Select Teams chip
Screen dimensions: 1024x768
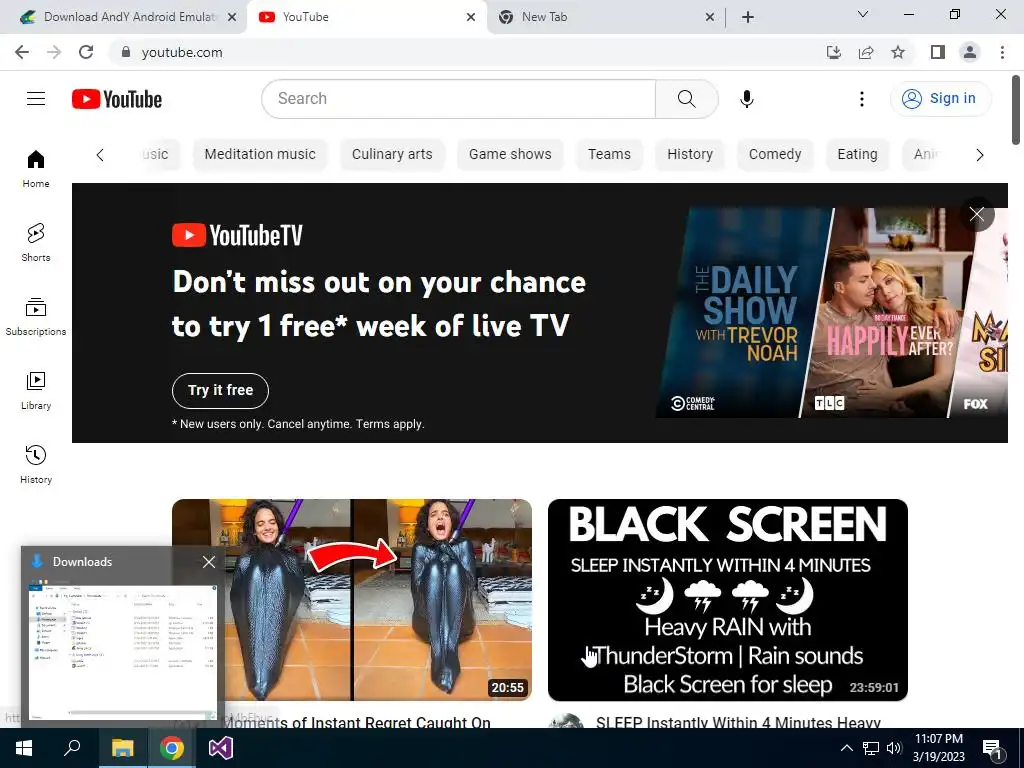click(x=609, y=154)
